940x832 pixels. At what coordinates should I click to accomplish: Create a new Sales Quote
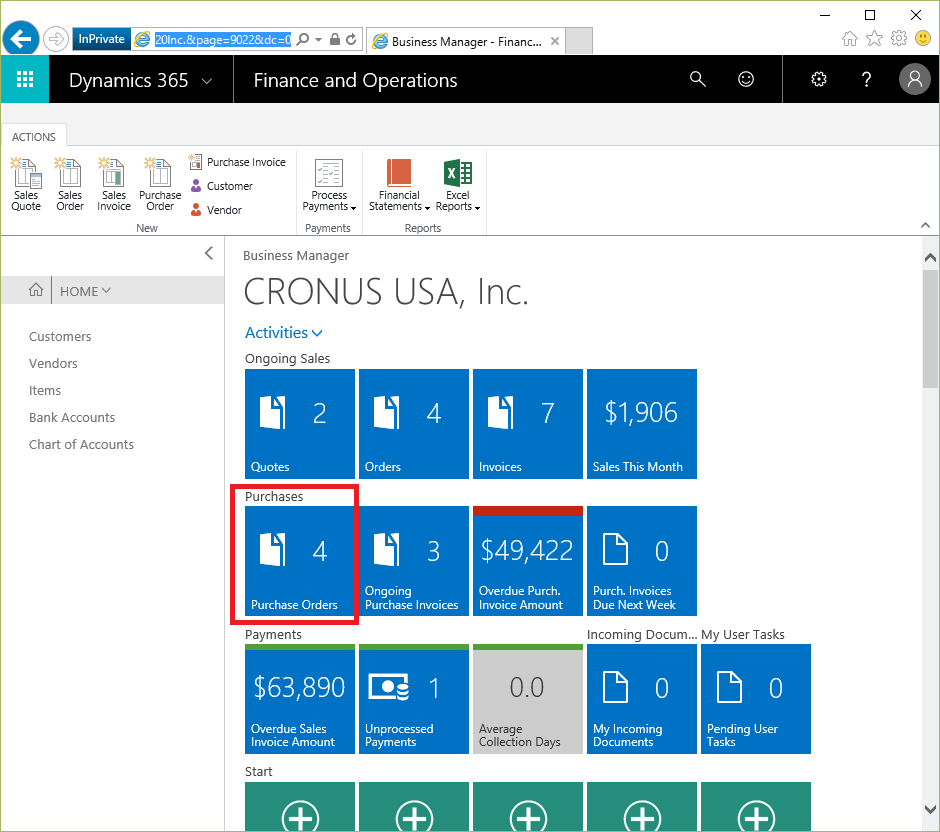(26, 184)
